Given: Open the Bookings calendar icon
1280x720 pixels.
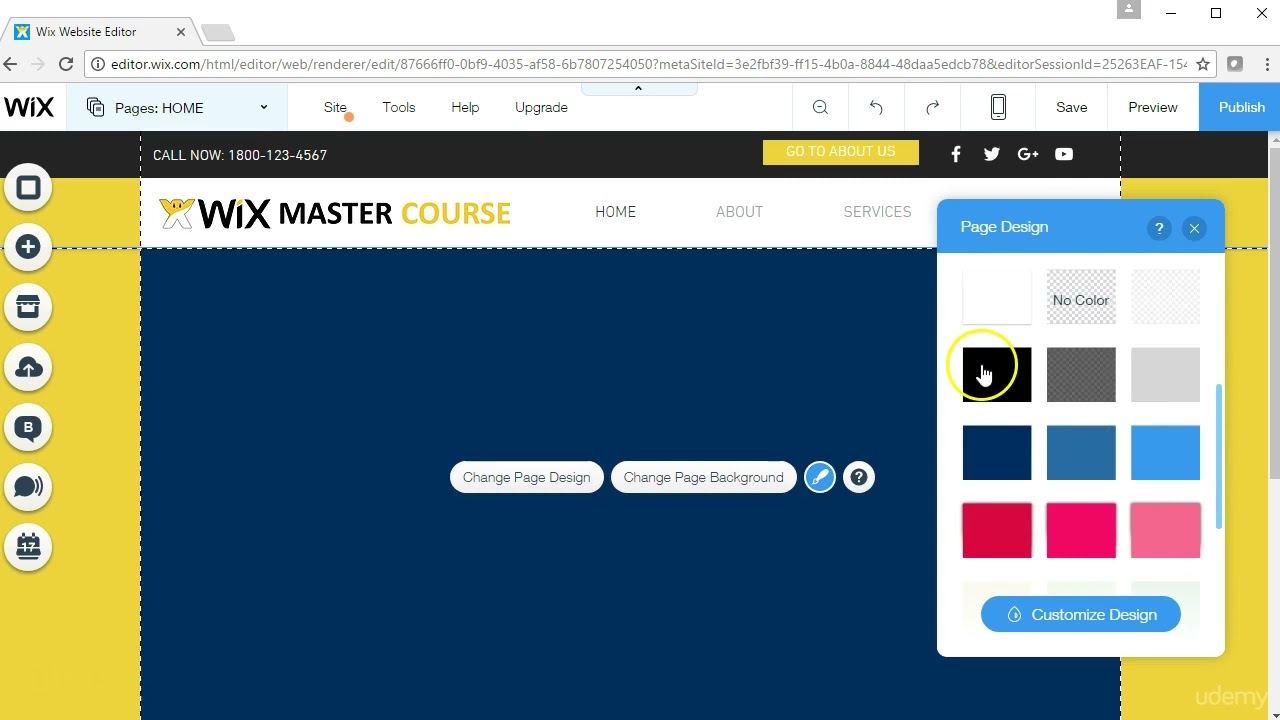Looking at the screenshot, I should (28, 547).
